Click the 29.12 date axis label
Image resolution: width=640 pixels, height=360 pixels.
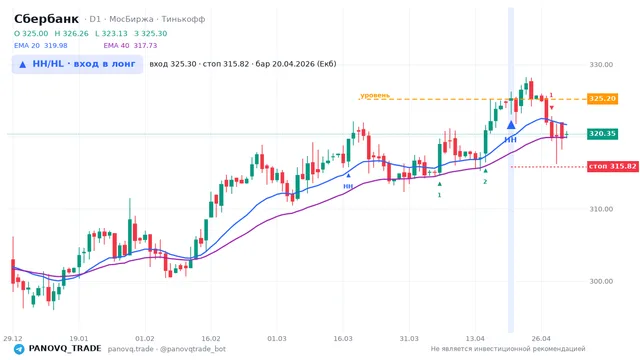(13, 339)
